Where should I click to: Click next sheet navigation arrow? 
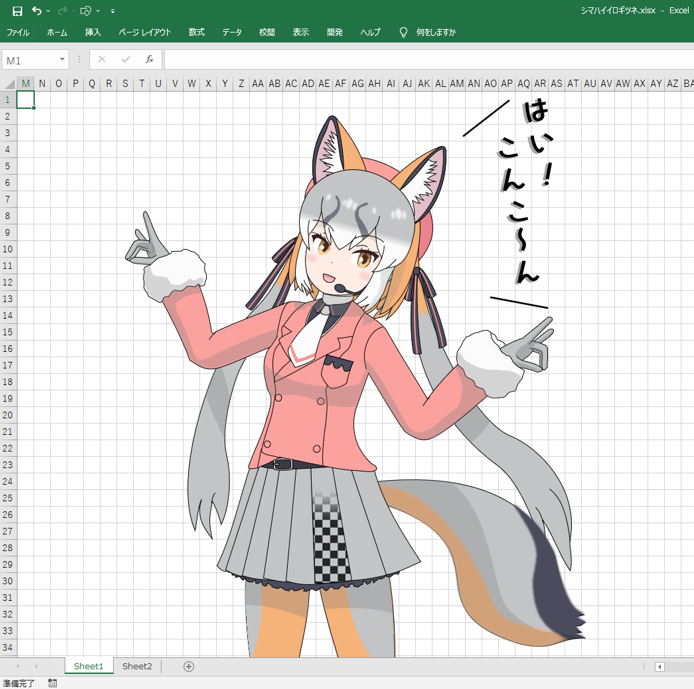(x=36, y=666)
